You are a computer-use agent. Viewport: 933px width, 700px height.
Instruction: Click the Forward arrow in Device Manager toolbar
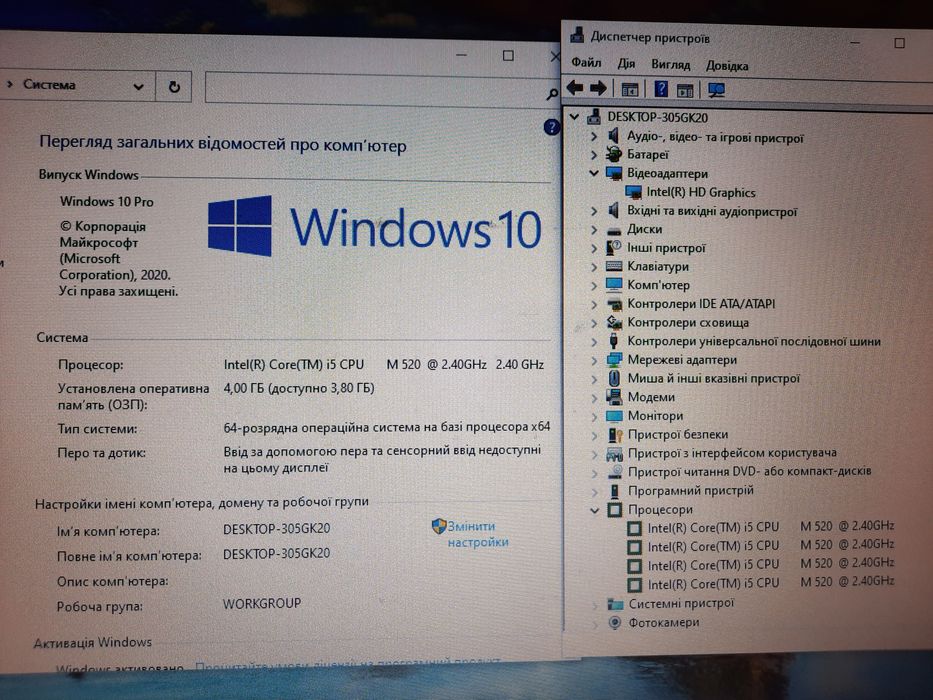598,89
